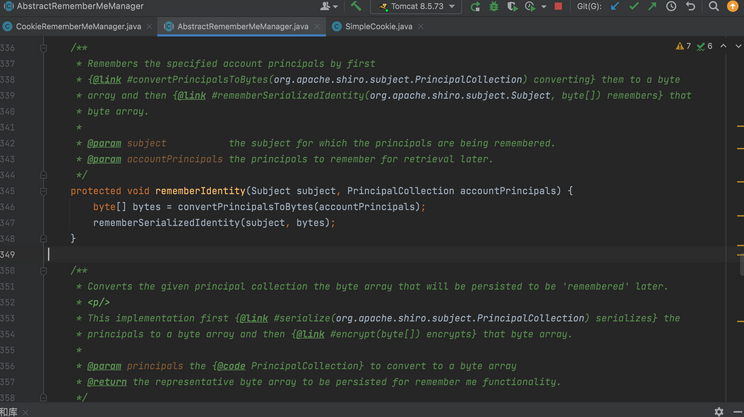Switch to SimpleCookie.java tab
Screen dimensions: 744x417
coord(378,27)
